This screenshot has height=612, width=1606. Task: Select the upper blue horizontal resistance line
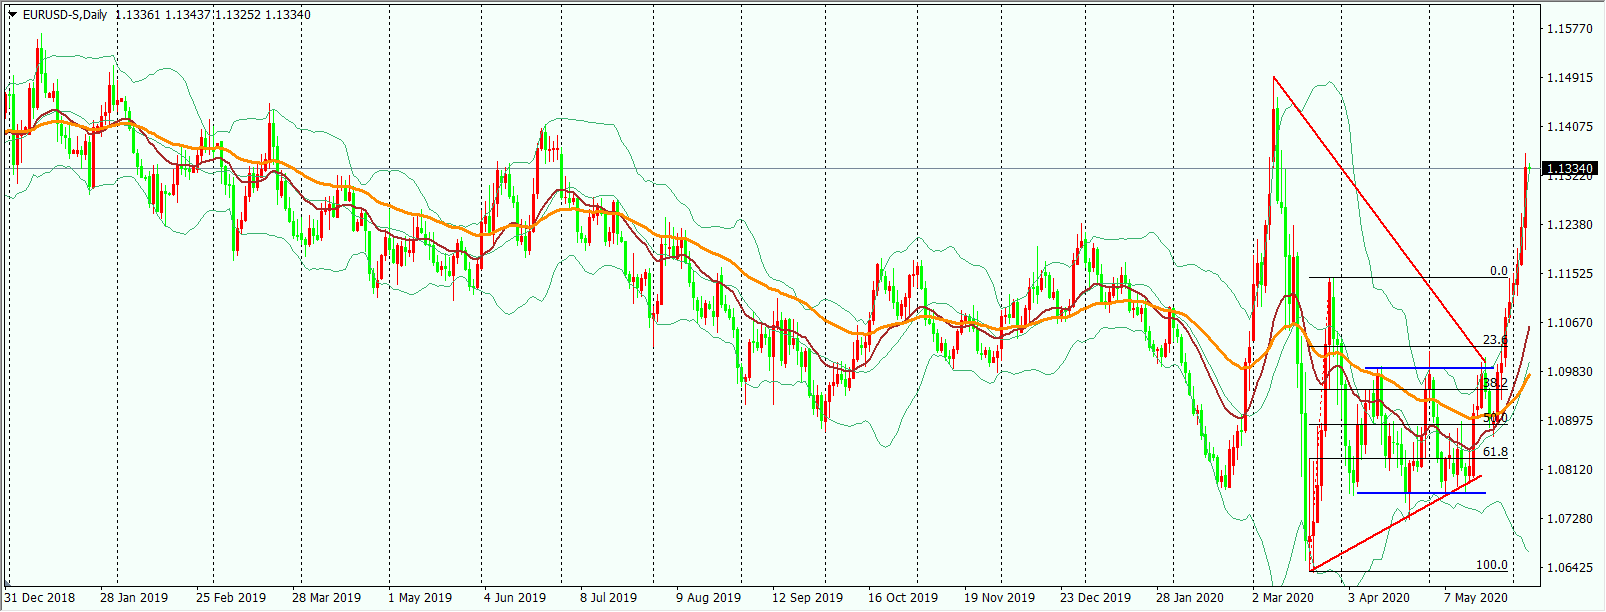tap(1429, 368)
